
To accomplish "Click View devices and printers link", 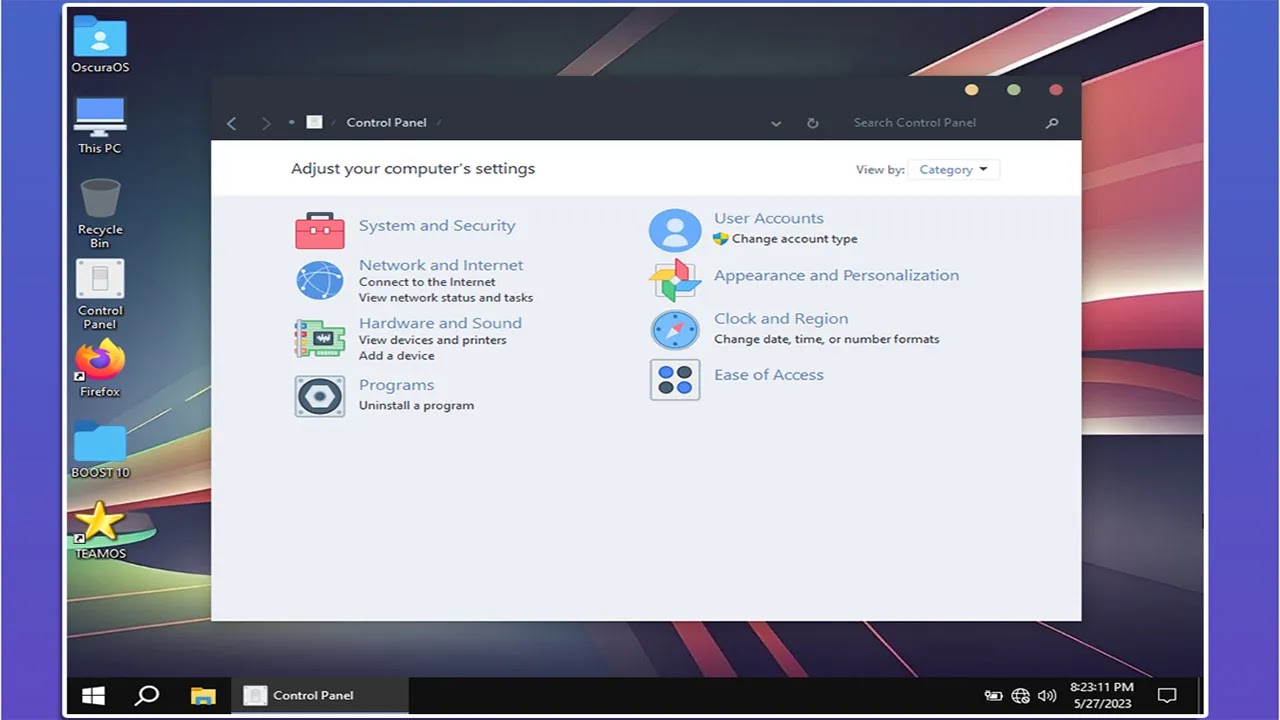I will (x=433, y=340).
